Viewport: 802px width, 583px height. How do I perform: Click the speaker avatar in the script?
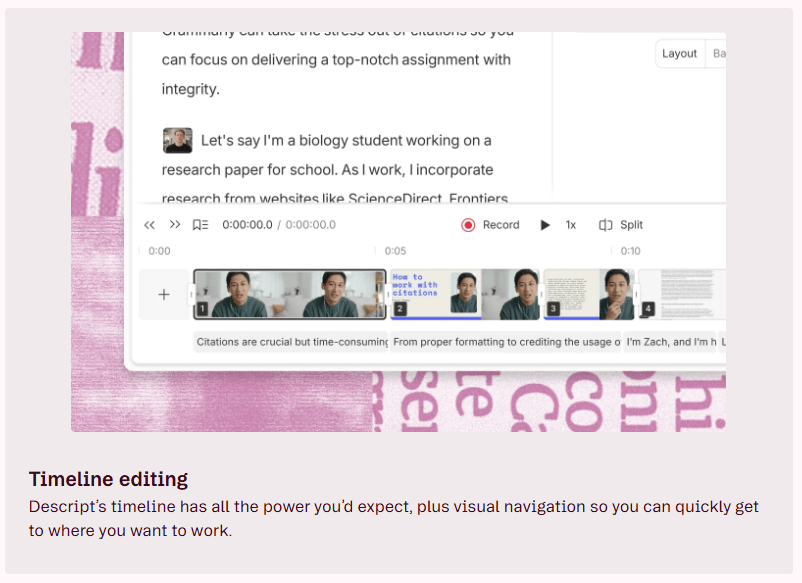click(177, 141)
